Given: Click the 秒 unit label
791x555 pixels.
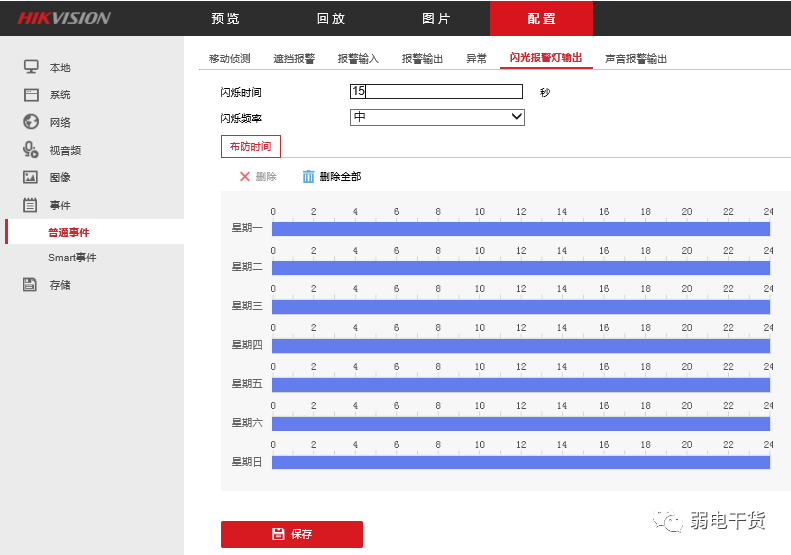Looking at the screenshot, I should pyautogui.click(x=545, y=92).
